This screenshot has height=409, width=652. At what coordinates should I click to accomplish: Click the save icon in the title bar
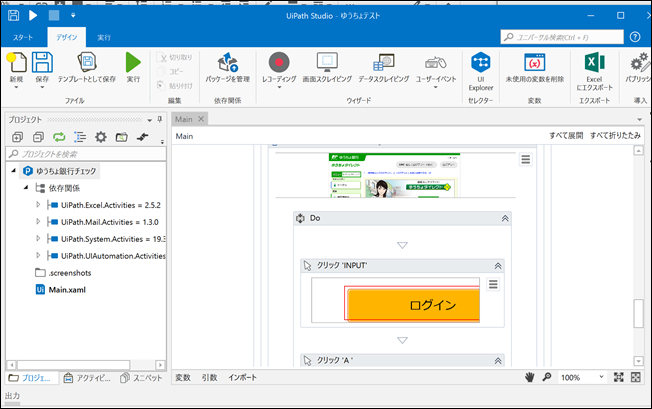[13, 15]
